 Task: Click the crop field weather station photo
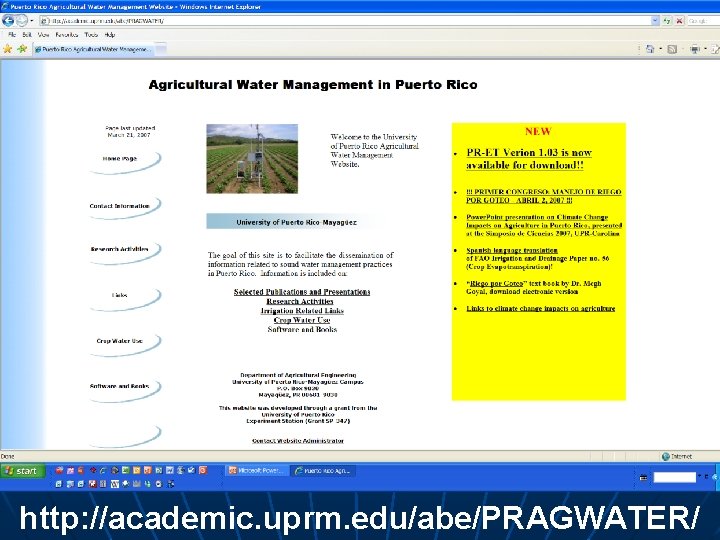(x=252, y=158)
